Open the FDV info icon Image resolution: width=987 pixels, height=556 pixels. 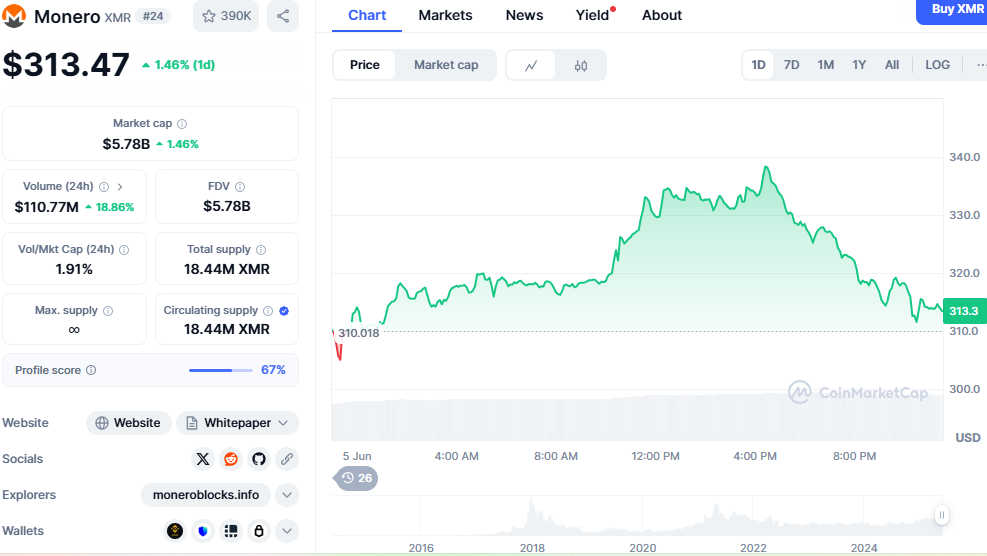[x=240, y=187]
